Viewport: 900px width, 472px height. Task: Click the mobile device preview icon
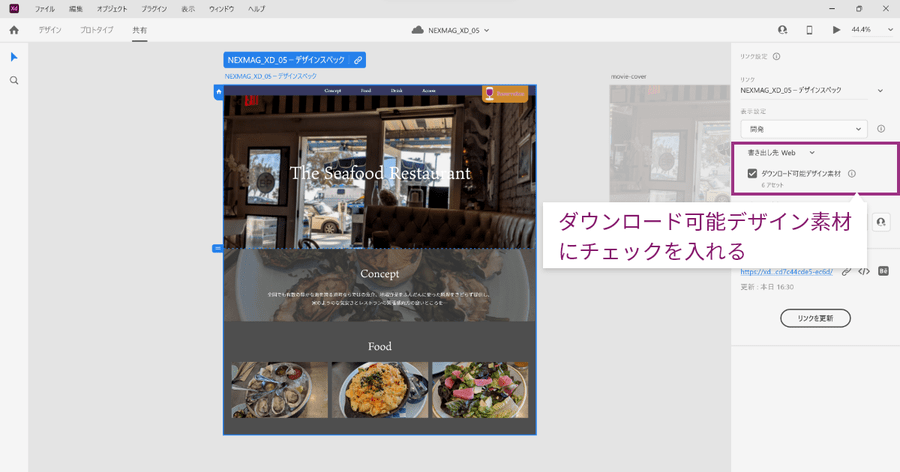click(809, 30)
